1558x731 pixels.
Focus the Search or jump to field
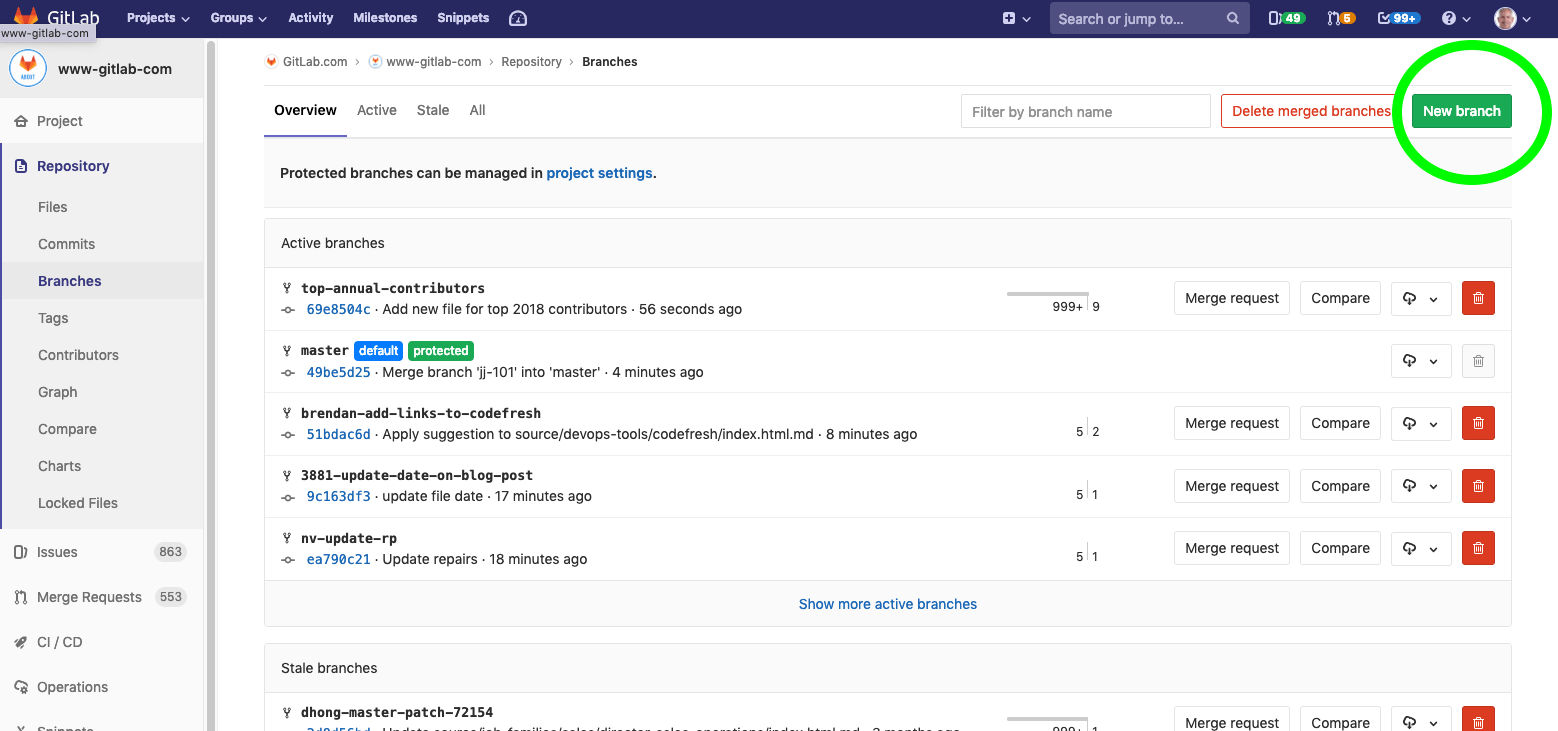coord(1149,18)
